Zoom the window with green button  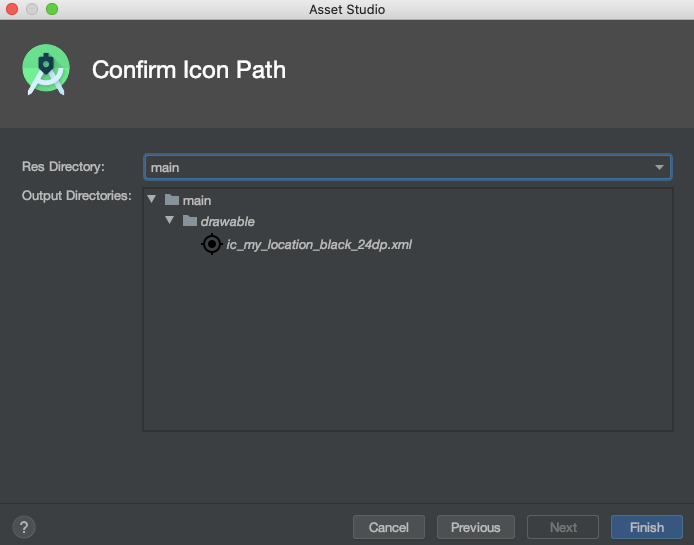pyautogui.click(x=52, y=9)
